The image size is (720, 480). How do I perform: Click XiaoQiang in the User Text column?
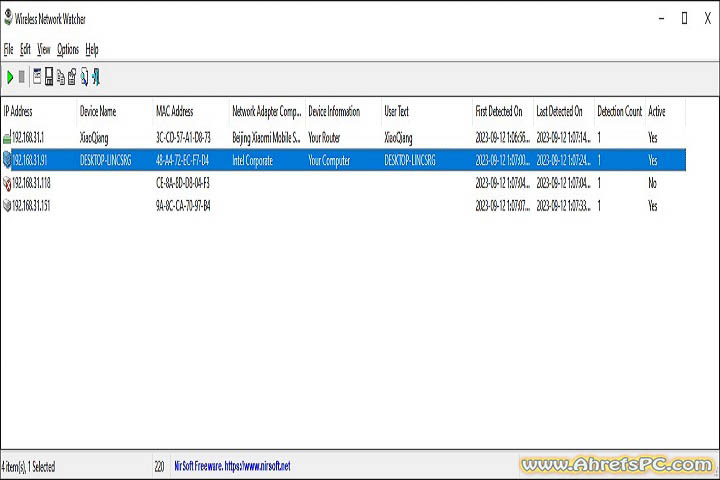(399, 137)
